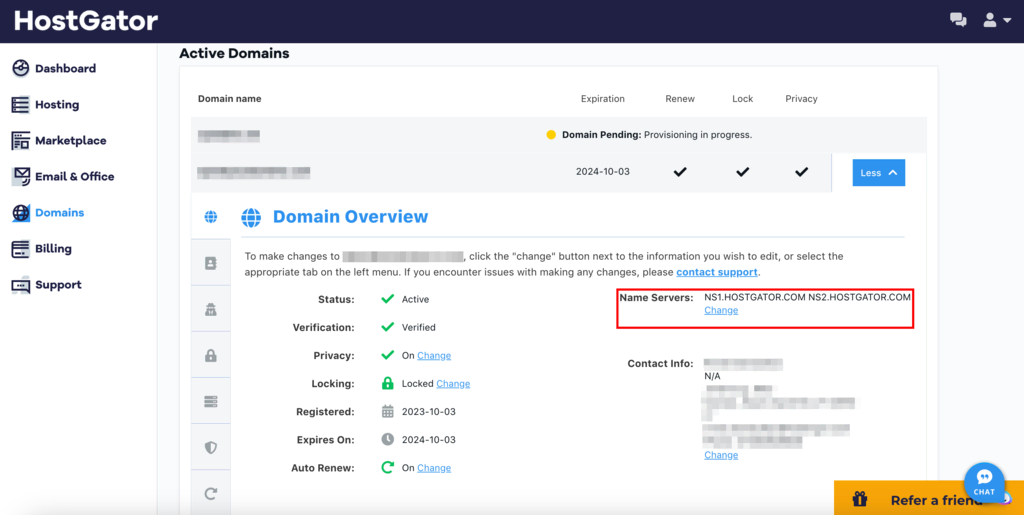Image resolution: width=1024 pixels, height=515 pixels.
Task: Open the auto-renew refresh tab icon
Action: [x=211, y=493]
